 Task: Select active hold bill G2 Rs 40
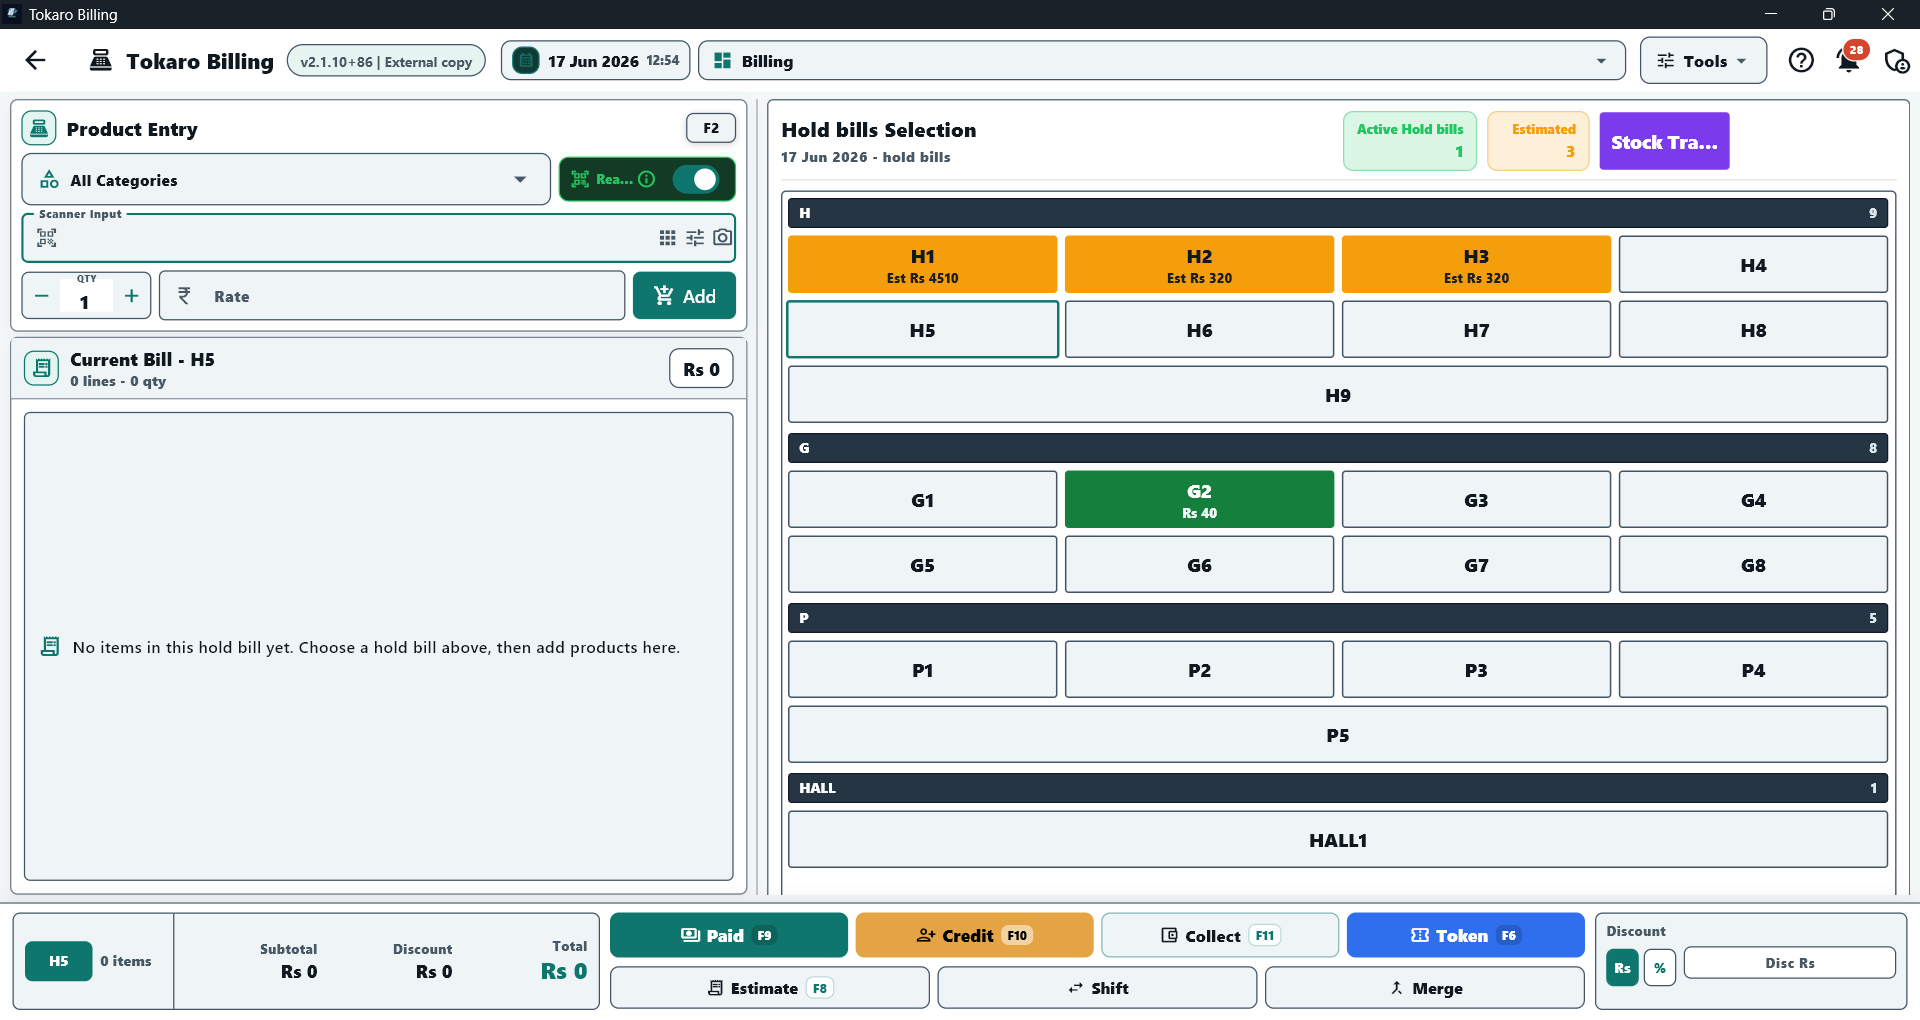click(x=1199, y=500)
